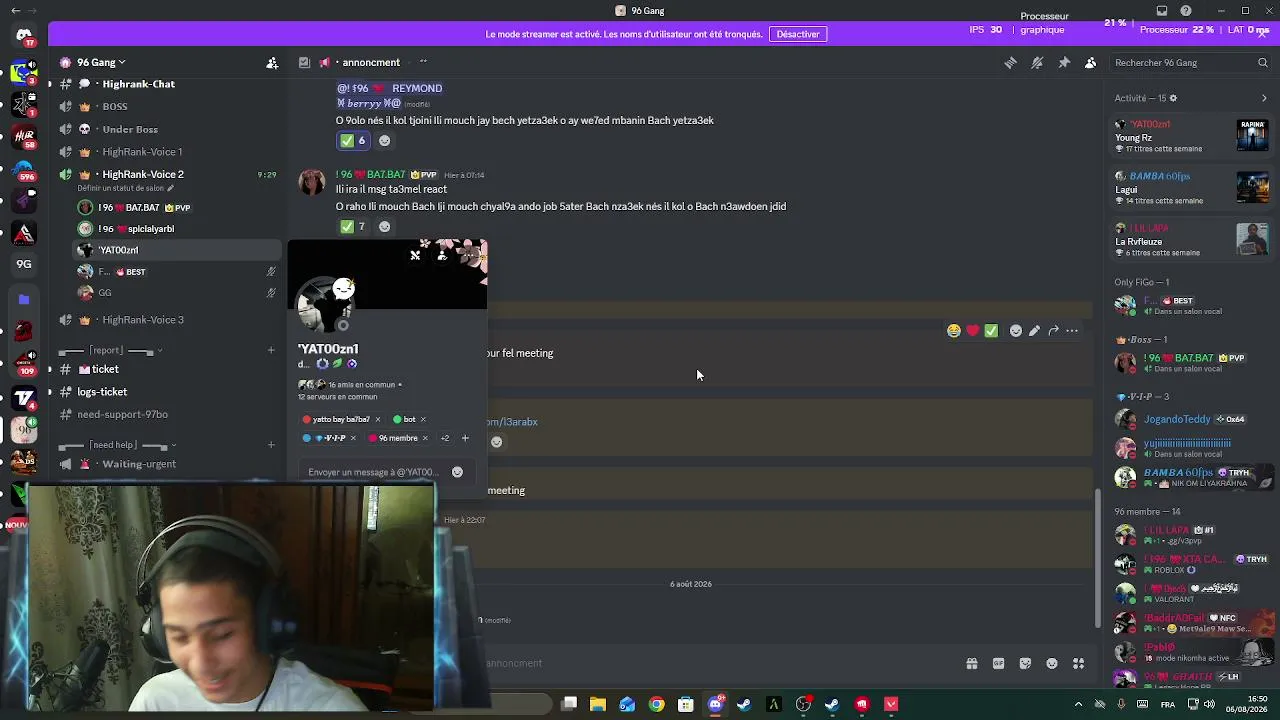Open pinned messages with the pin icon
The height and width of the screenshot is (720, 1280).
click(1064, 62)
